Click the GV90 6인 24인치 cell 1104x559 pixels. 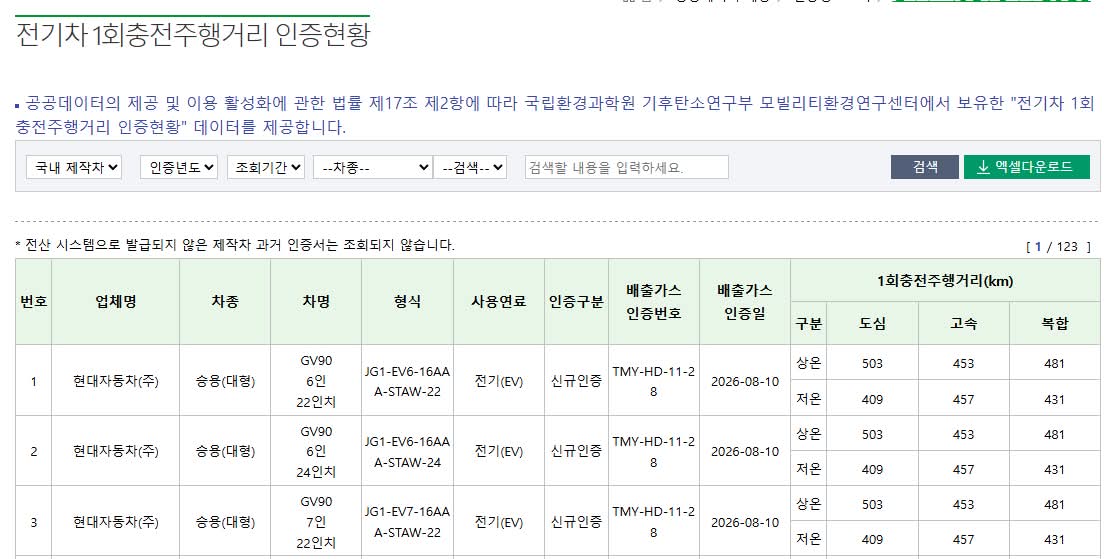tap(316, 451)
